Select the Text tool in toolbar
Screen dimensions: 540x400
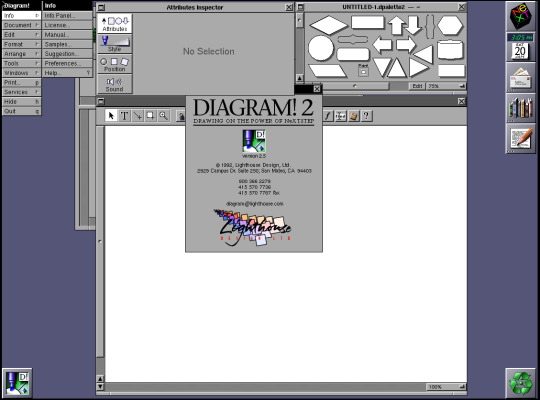(x=124, y=116)
